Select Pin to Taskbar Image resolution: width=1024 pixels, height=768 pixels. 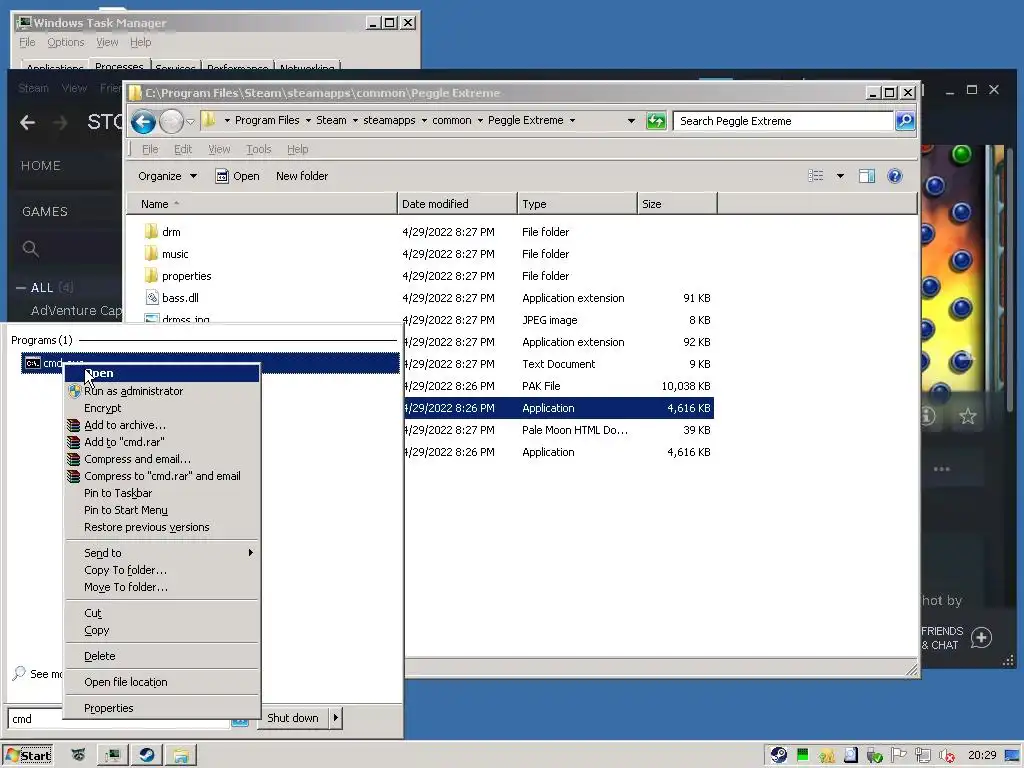[162, 493]
